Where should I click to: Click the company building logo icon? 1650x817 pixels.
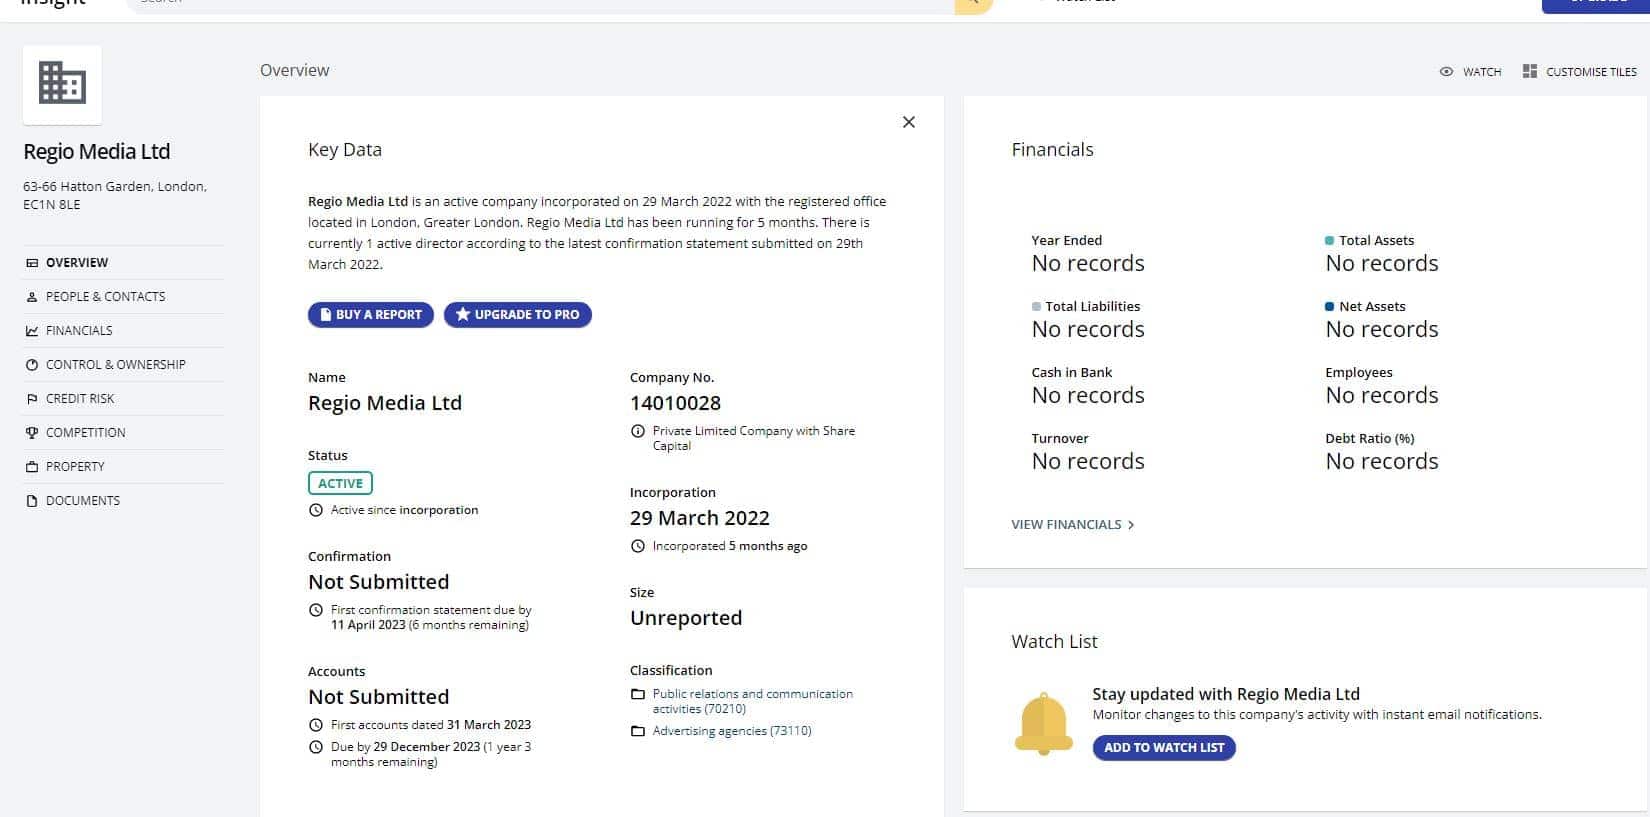pyautogui.click(x=62, y=84)
